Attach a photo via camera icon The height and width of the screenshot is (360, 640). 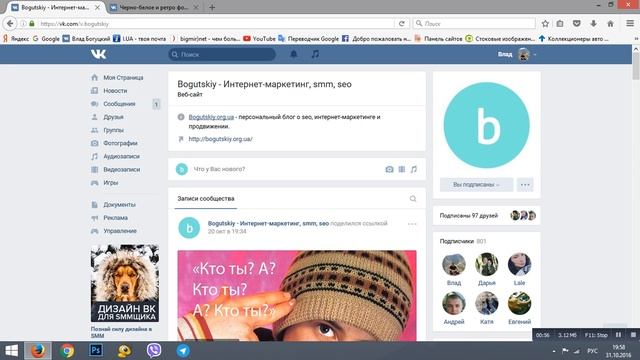pos(389,169)
